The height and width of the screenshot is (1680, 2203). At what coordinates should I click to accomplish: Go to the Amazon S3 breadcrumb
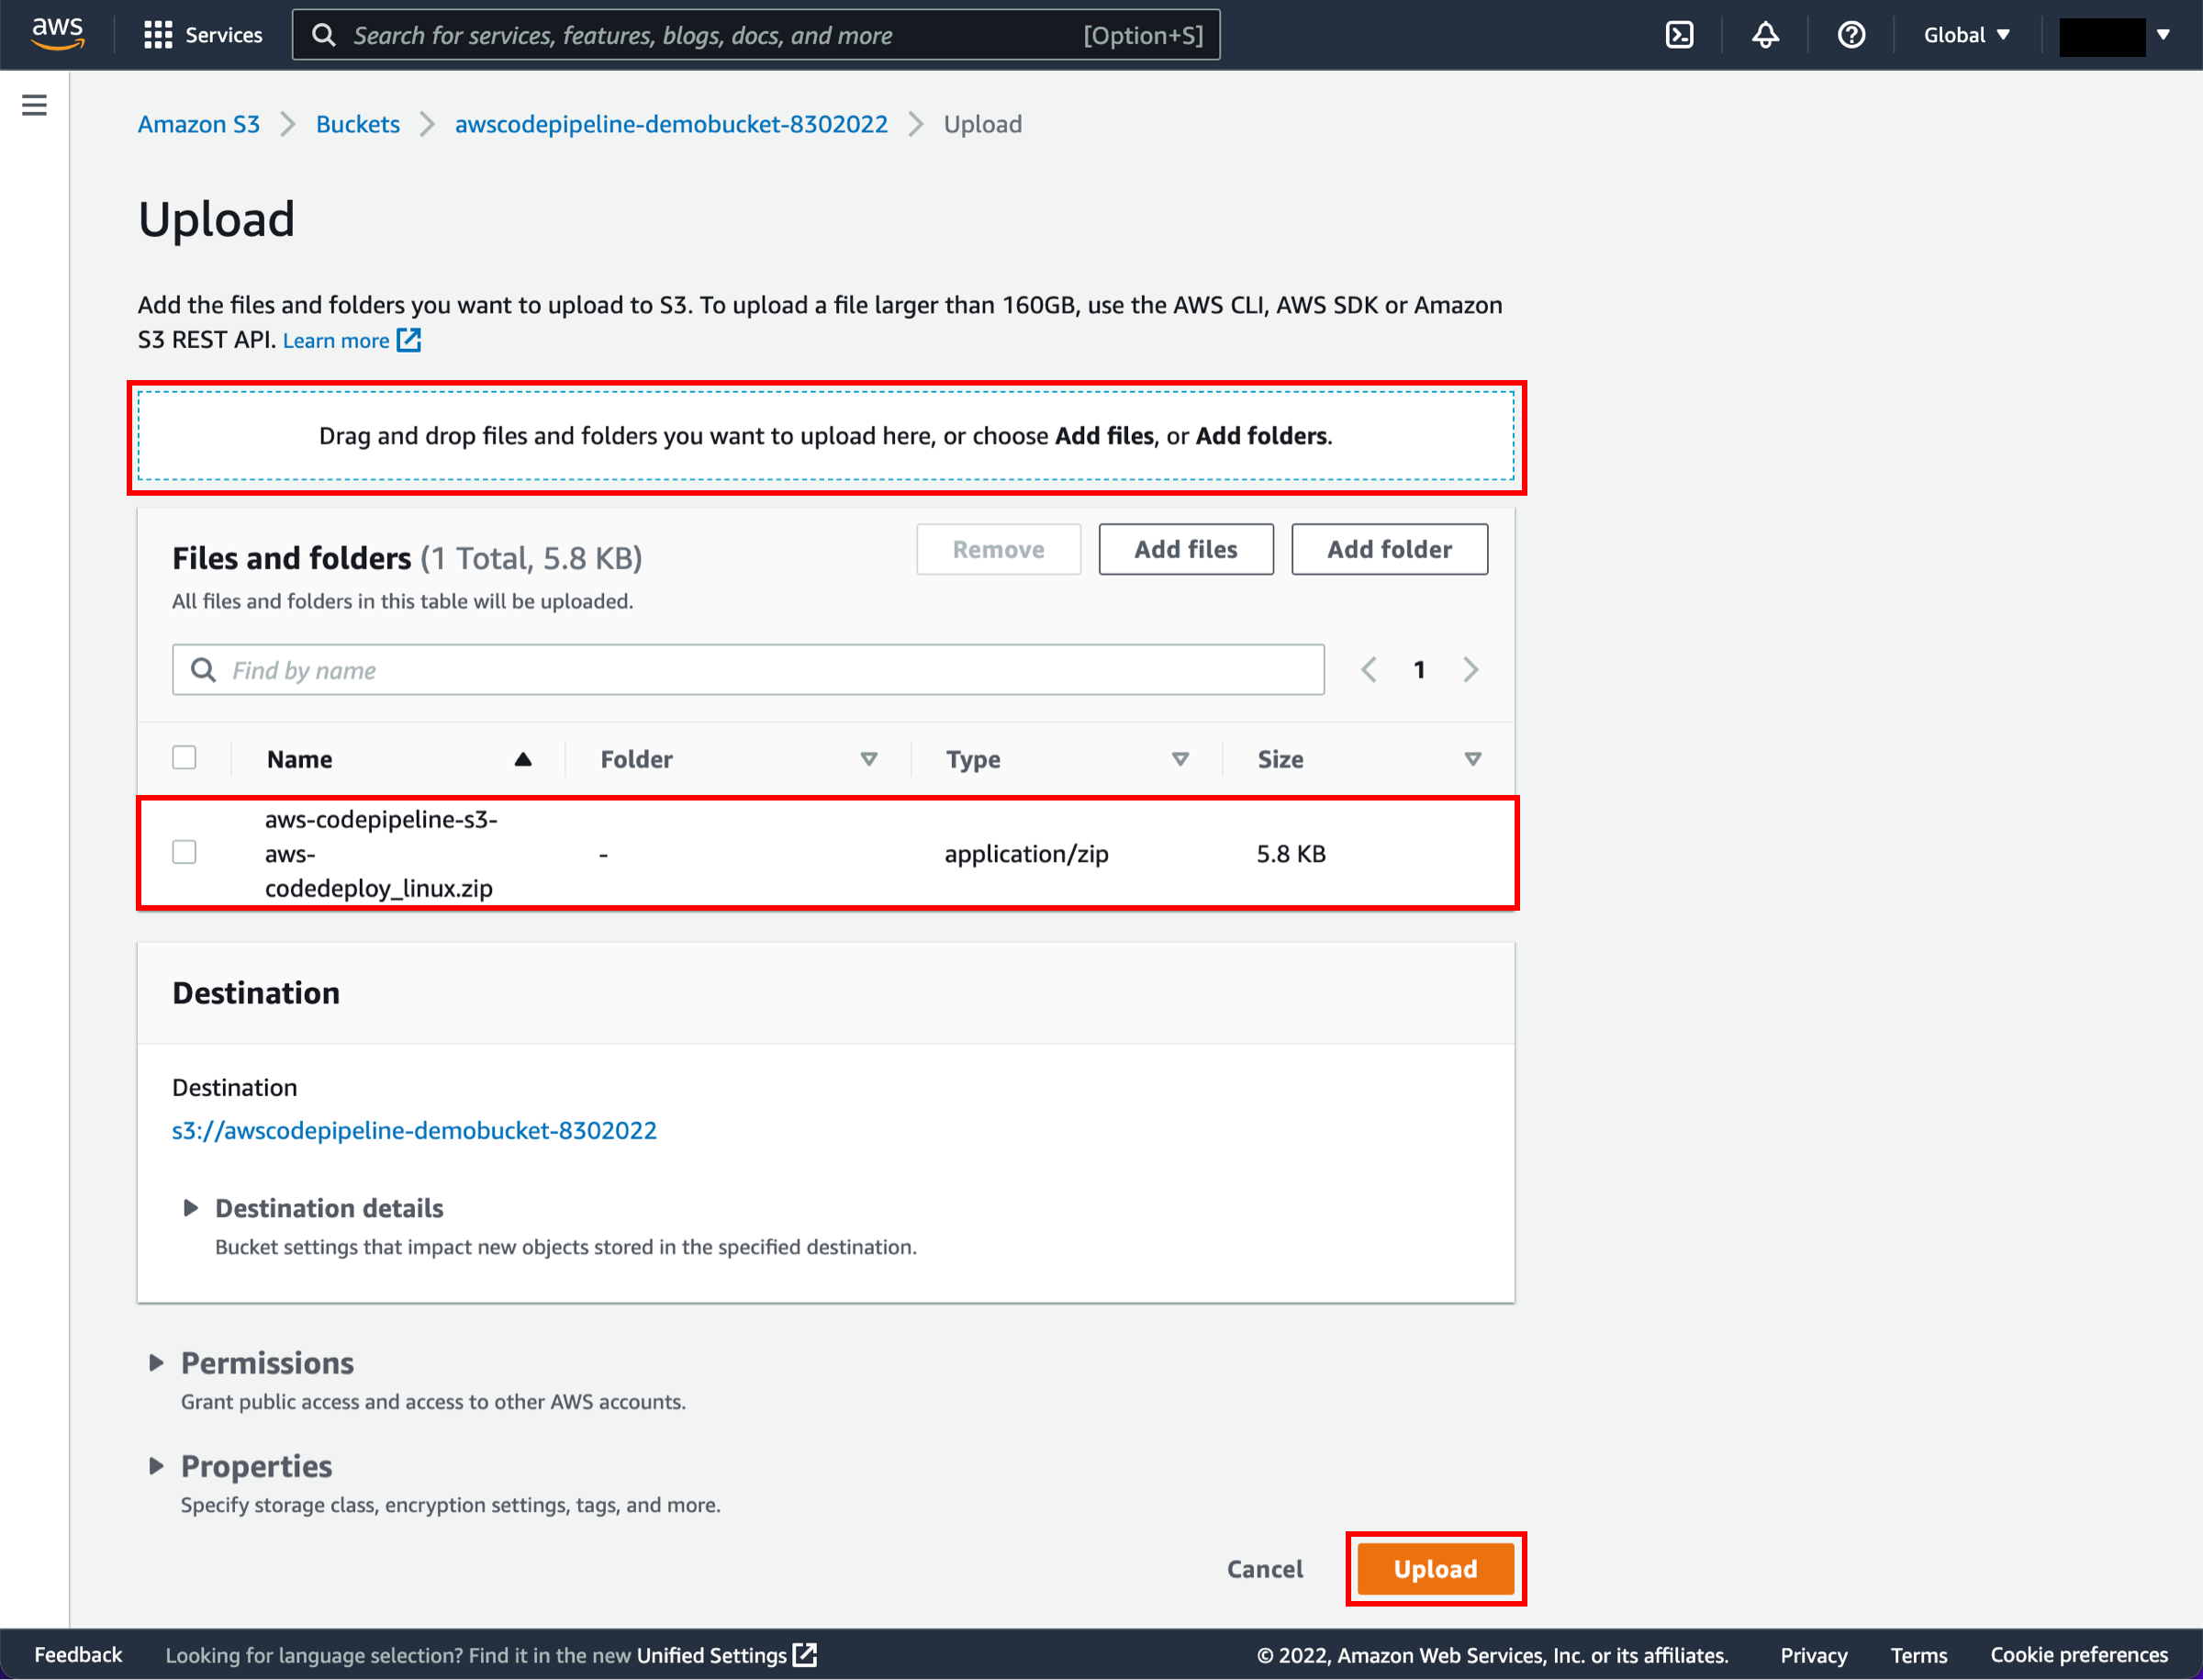198,124
